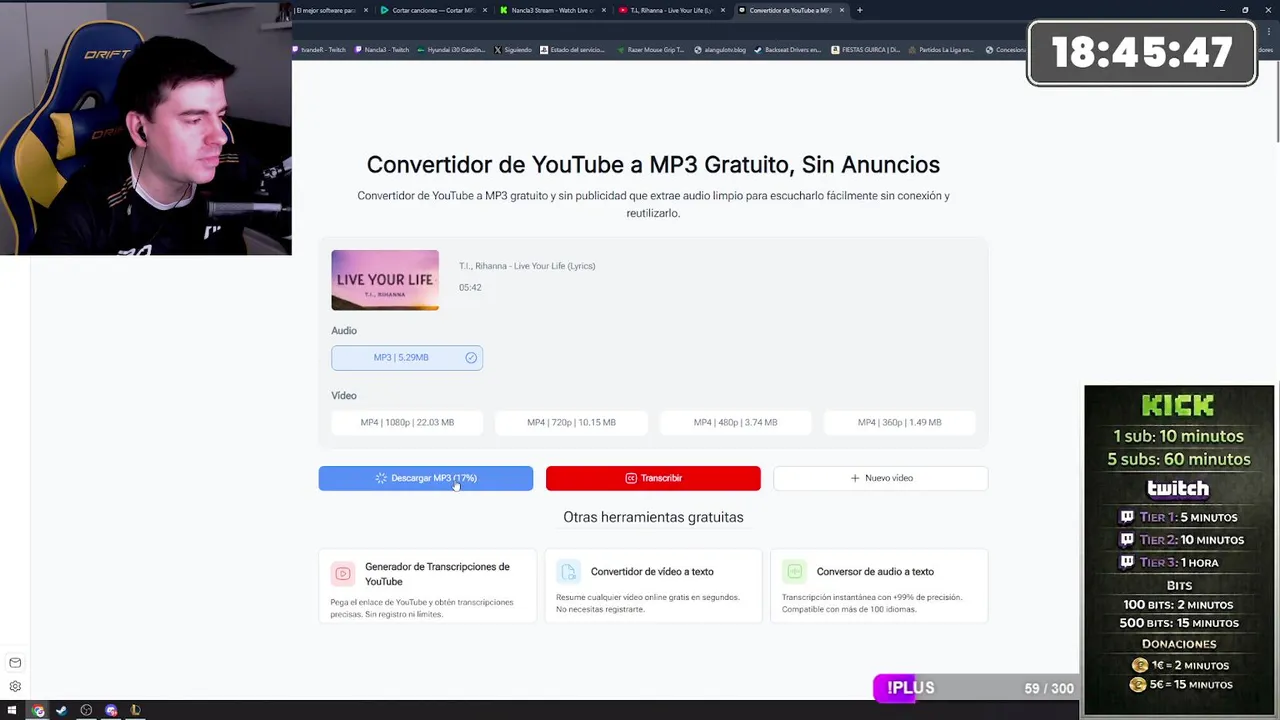1280x720 pixels.
Task: Click the Generador de Transcripciones card icon
Action: point(343,573)
